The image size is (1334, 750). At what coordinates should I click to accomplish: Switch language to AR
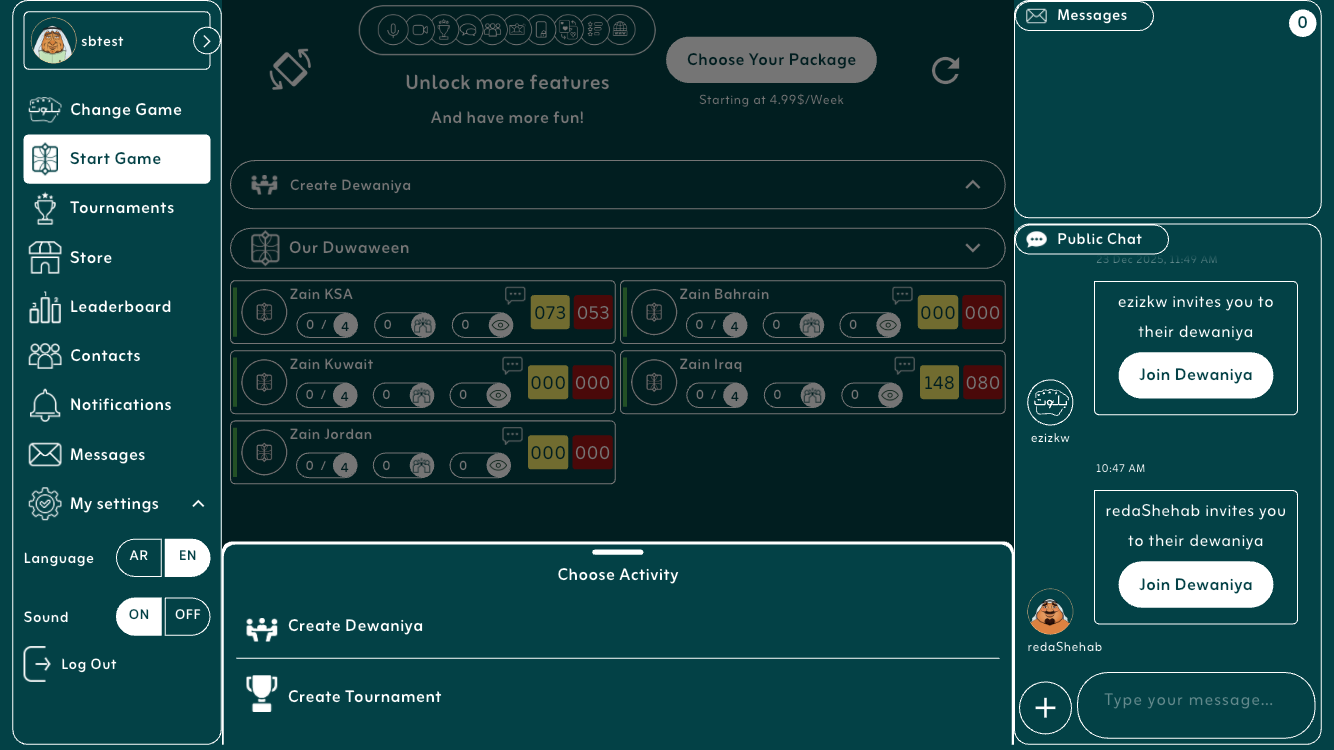(140, 557)
